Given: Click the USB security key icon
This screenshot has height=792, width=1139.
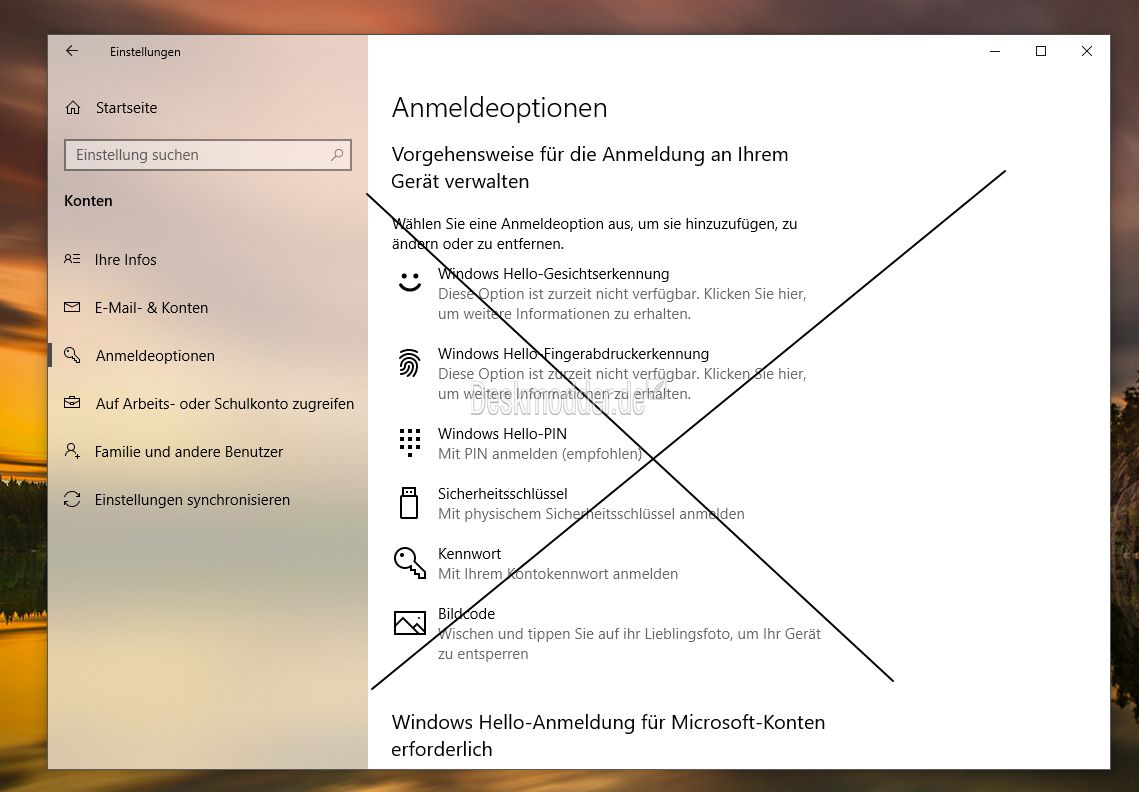Looking at the screenshot, I should pos(410,503).
